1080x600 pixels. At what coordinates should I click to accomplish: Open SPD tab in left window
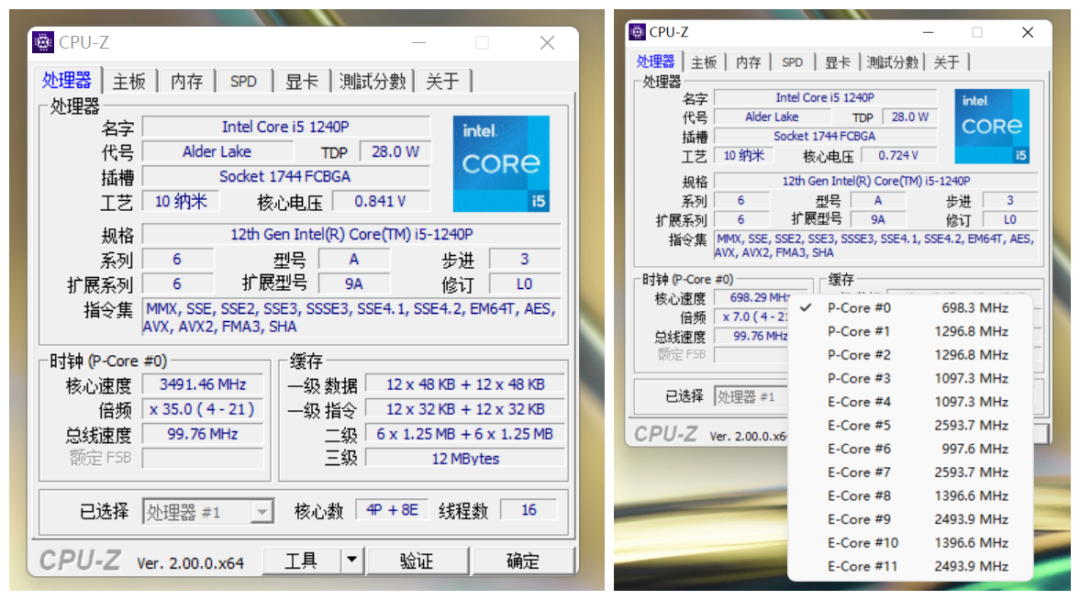click(x=243, y=81)
